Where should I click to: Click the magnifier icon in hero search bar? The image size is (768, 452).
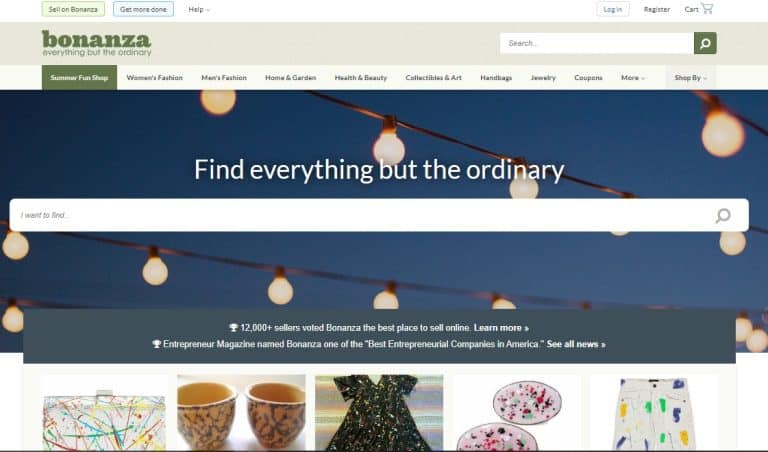click(x=723, y=215)
